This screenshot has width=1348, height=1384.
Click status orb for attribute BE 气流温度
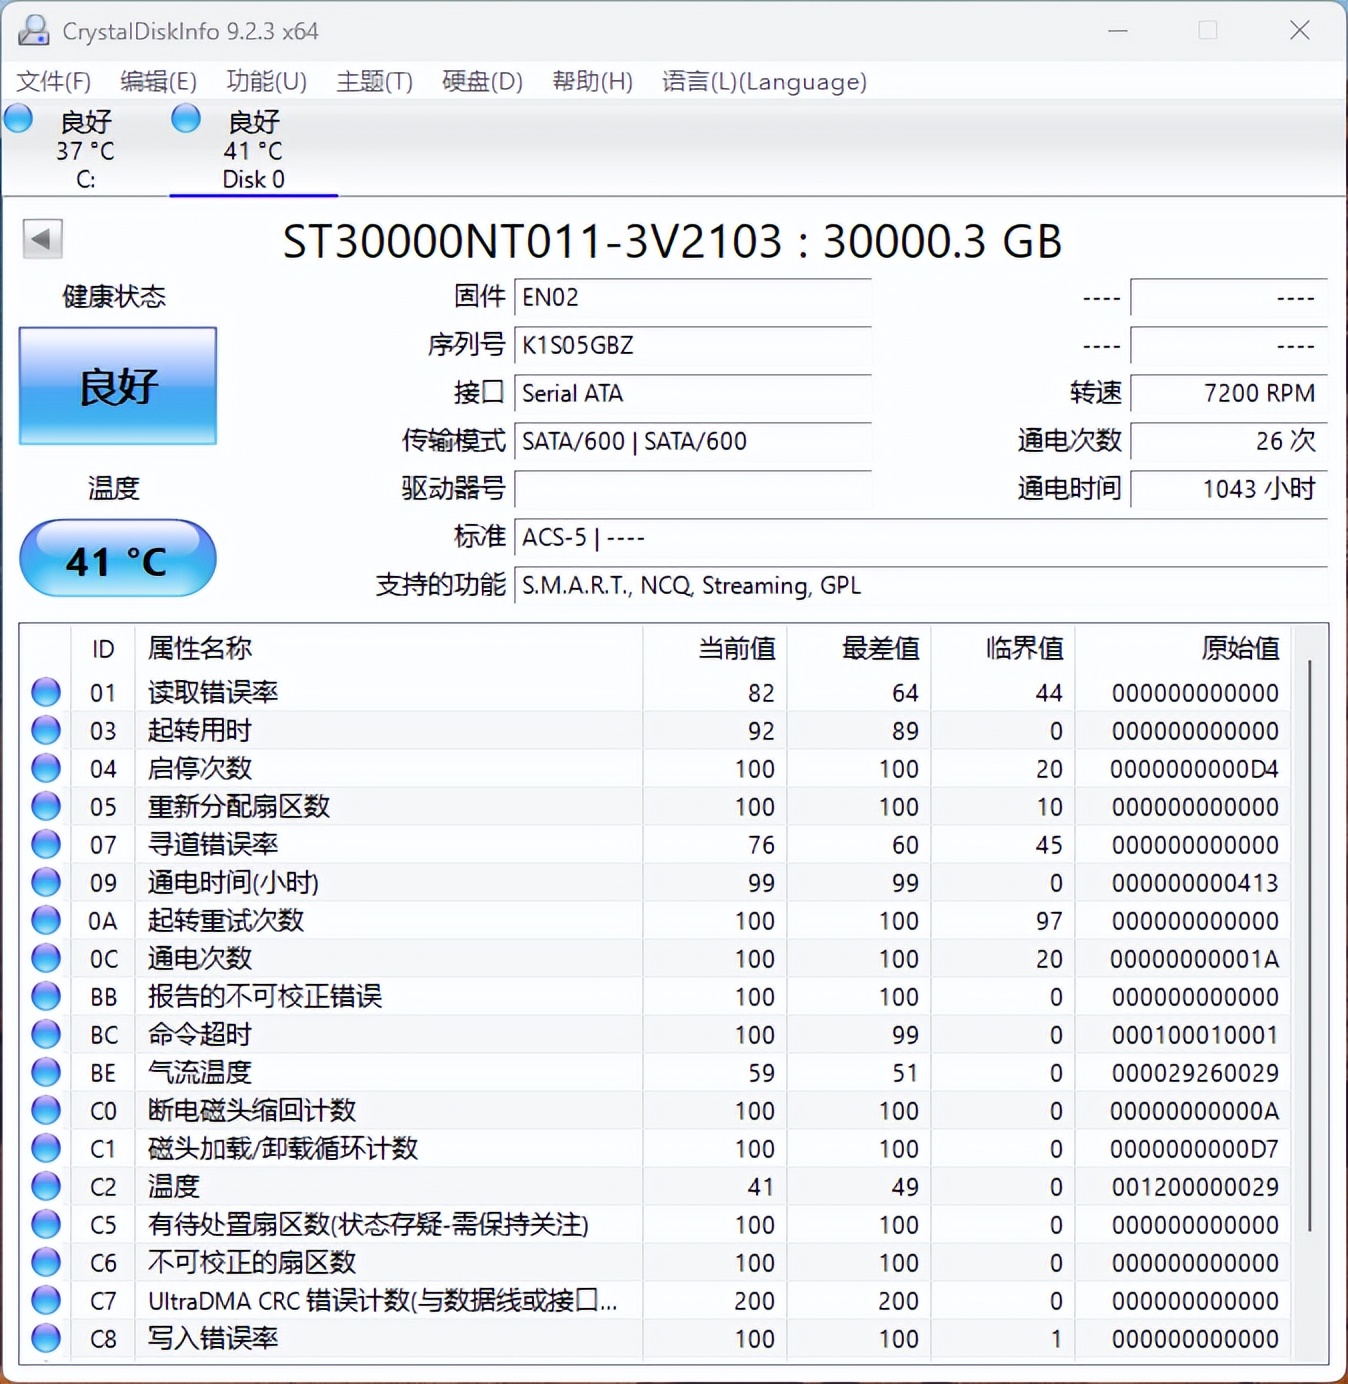46,1072
